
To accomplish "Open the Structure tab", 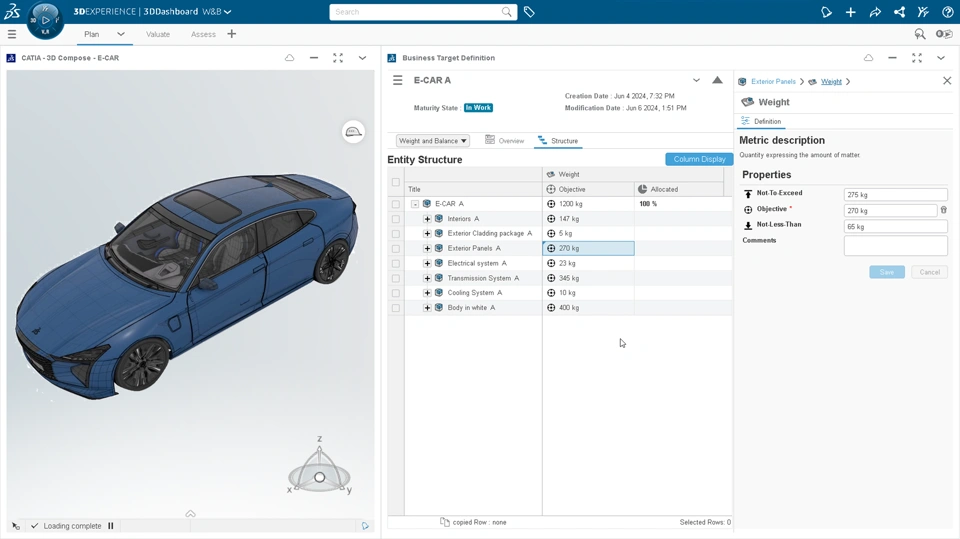I will (558, 141).
